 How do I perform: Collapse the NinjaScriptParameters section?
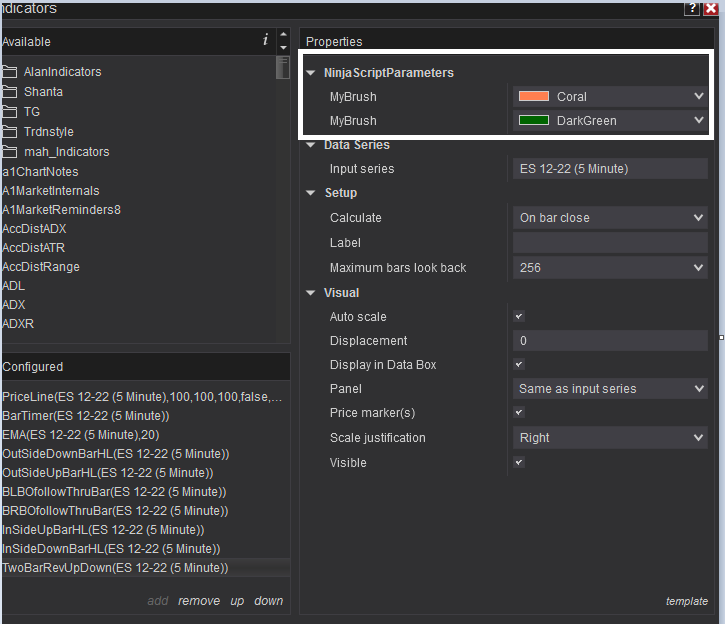311,73
